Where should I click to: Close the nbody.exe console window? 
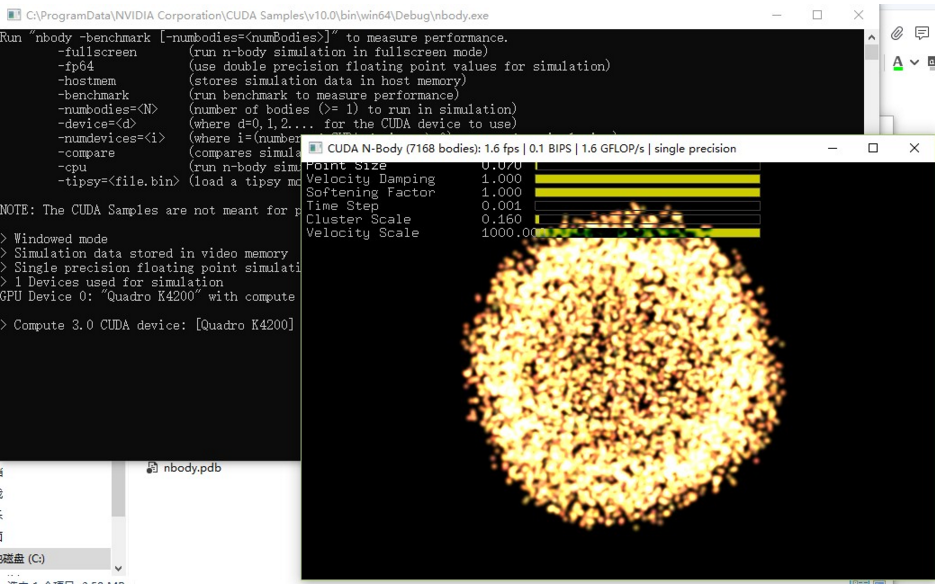pyautogui.click(x=858, y=15)
